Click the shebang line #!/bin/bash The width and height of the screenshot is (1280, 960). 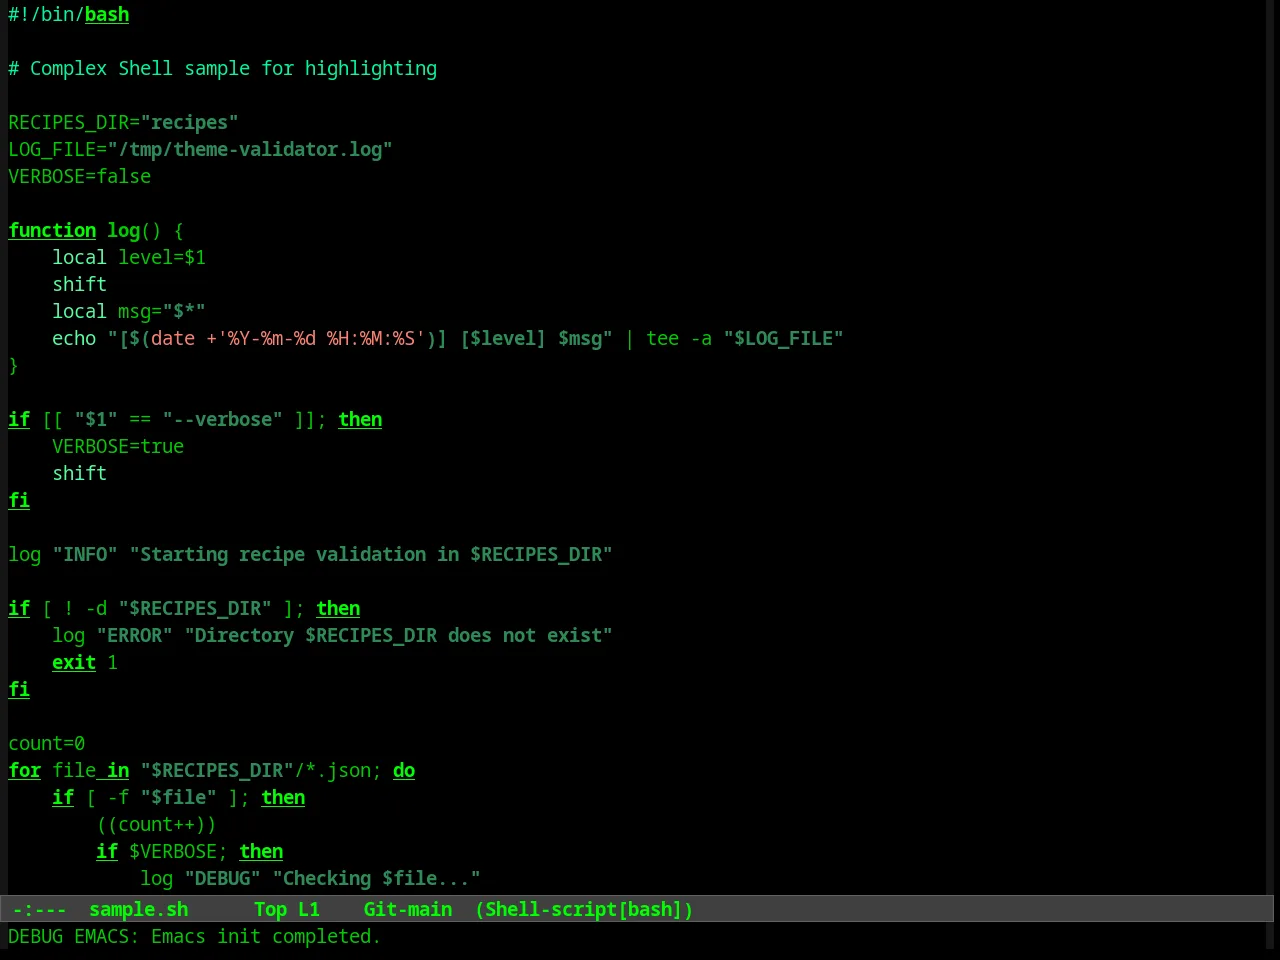coord(69,14)
